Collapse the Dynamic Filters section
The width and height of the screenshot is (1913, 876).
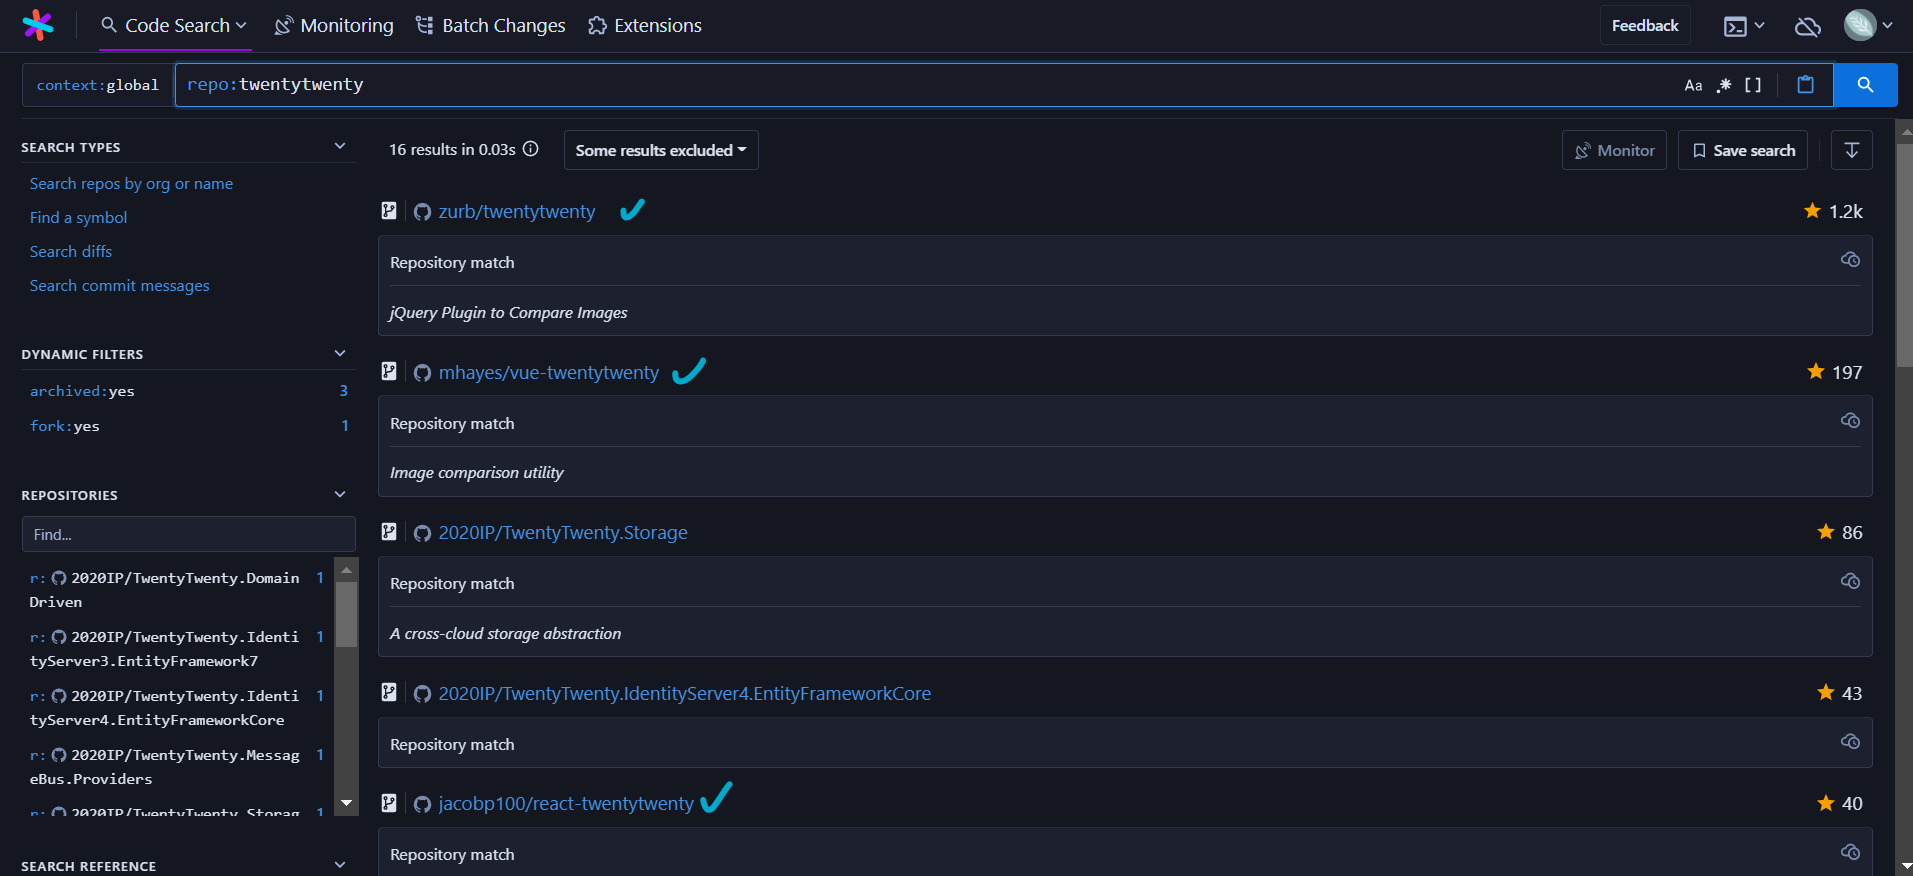point(340,353)
